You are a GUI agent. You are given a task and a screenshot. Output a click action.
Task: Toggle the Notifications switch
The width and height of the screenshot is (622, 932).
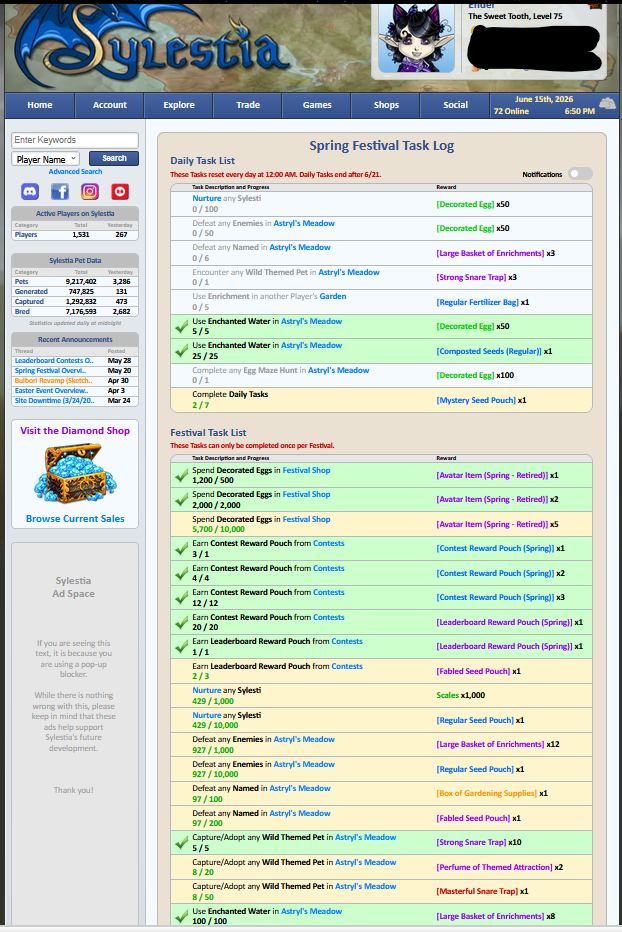click(580, 174)
